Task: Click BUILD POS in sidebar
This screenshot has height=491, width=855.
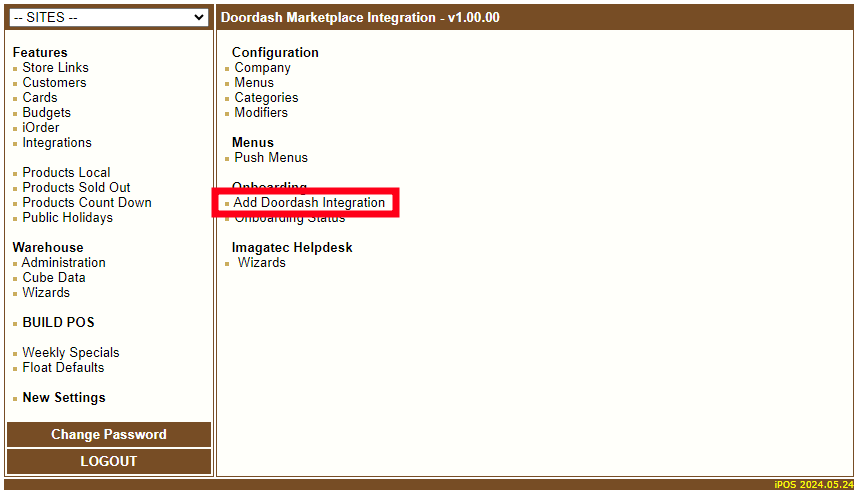Action: tap(58, 323)
